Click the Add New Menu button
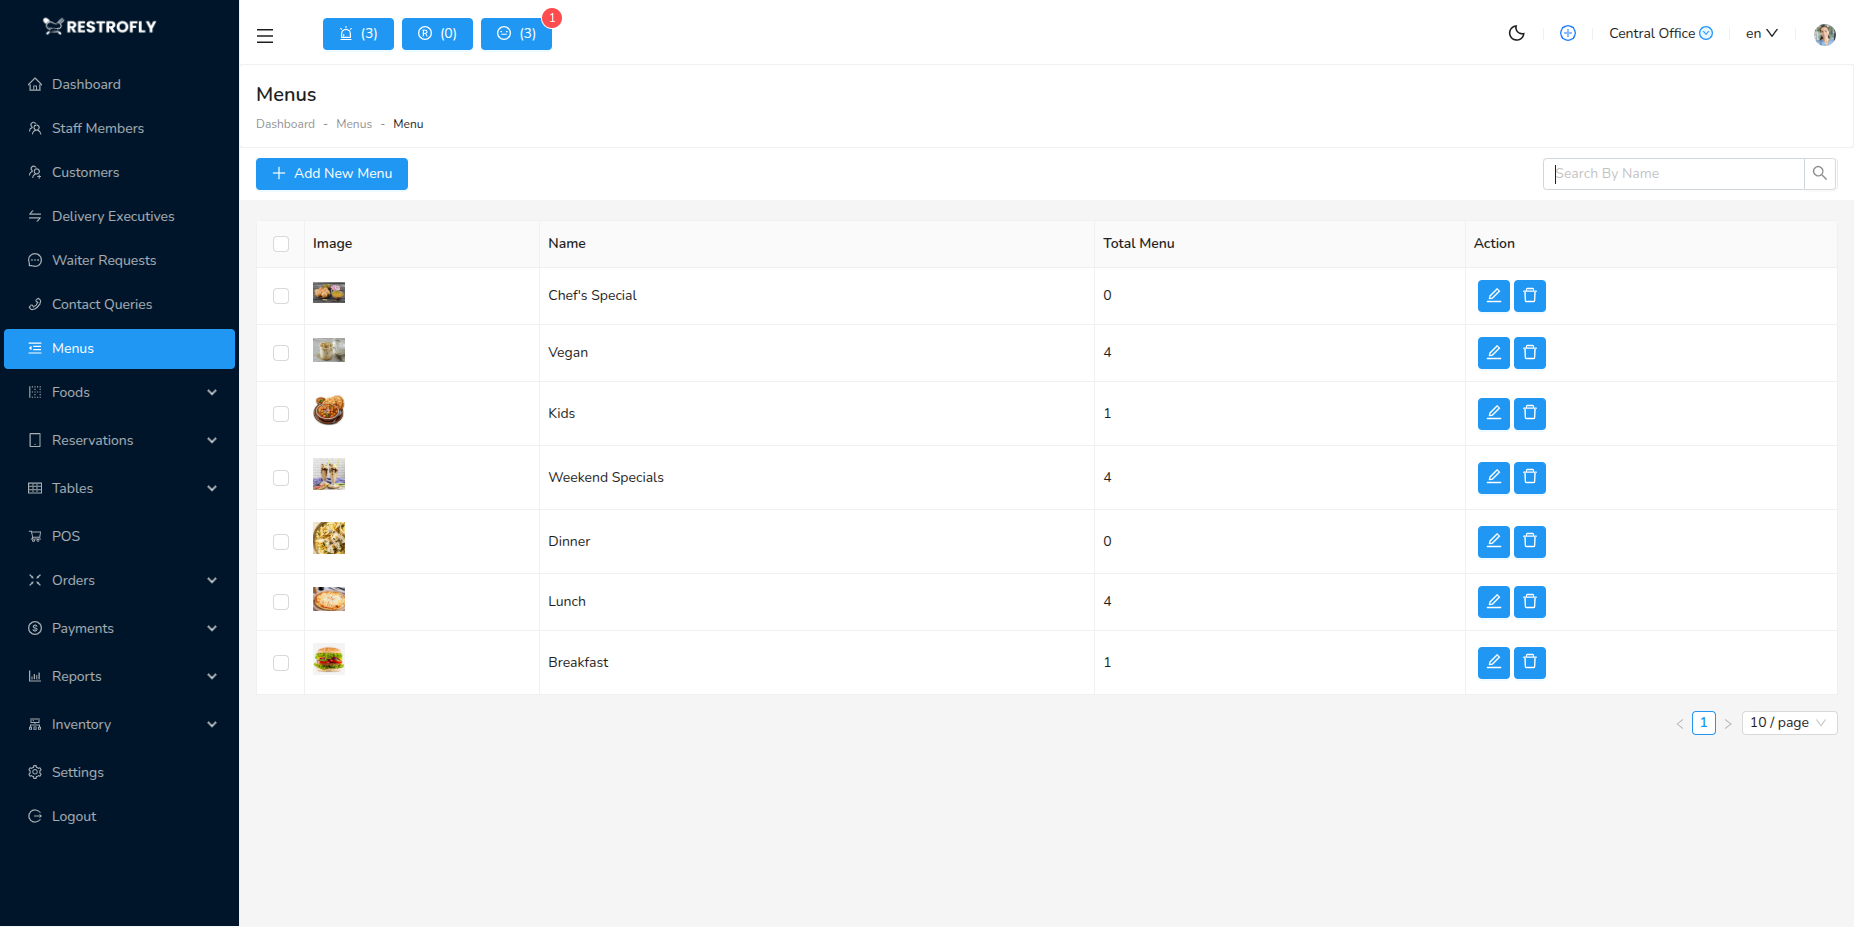This screenshot has height=927, width=1854. [331, 173]
